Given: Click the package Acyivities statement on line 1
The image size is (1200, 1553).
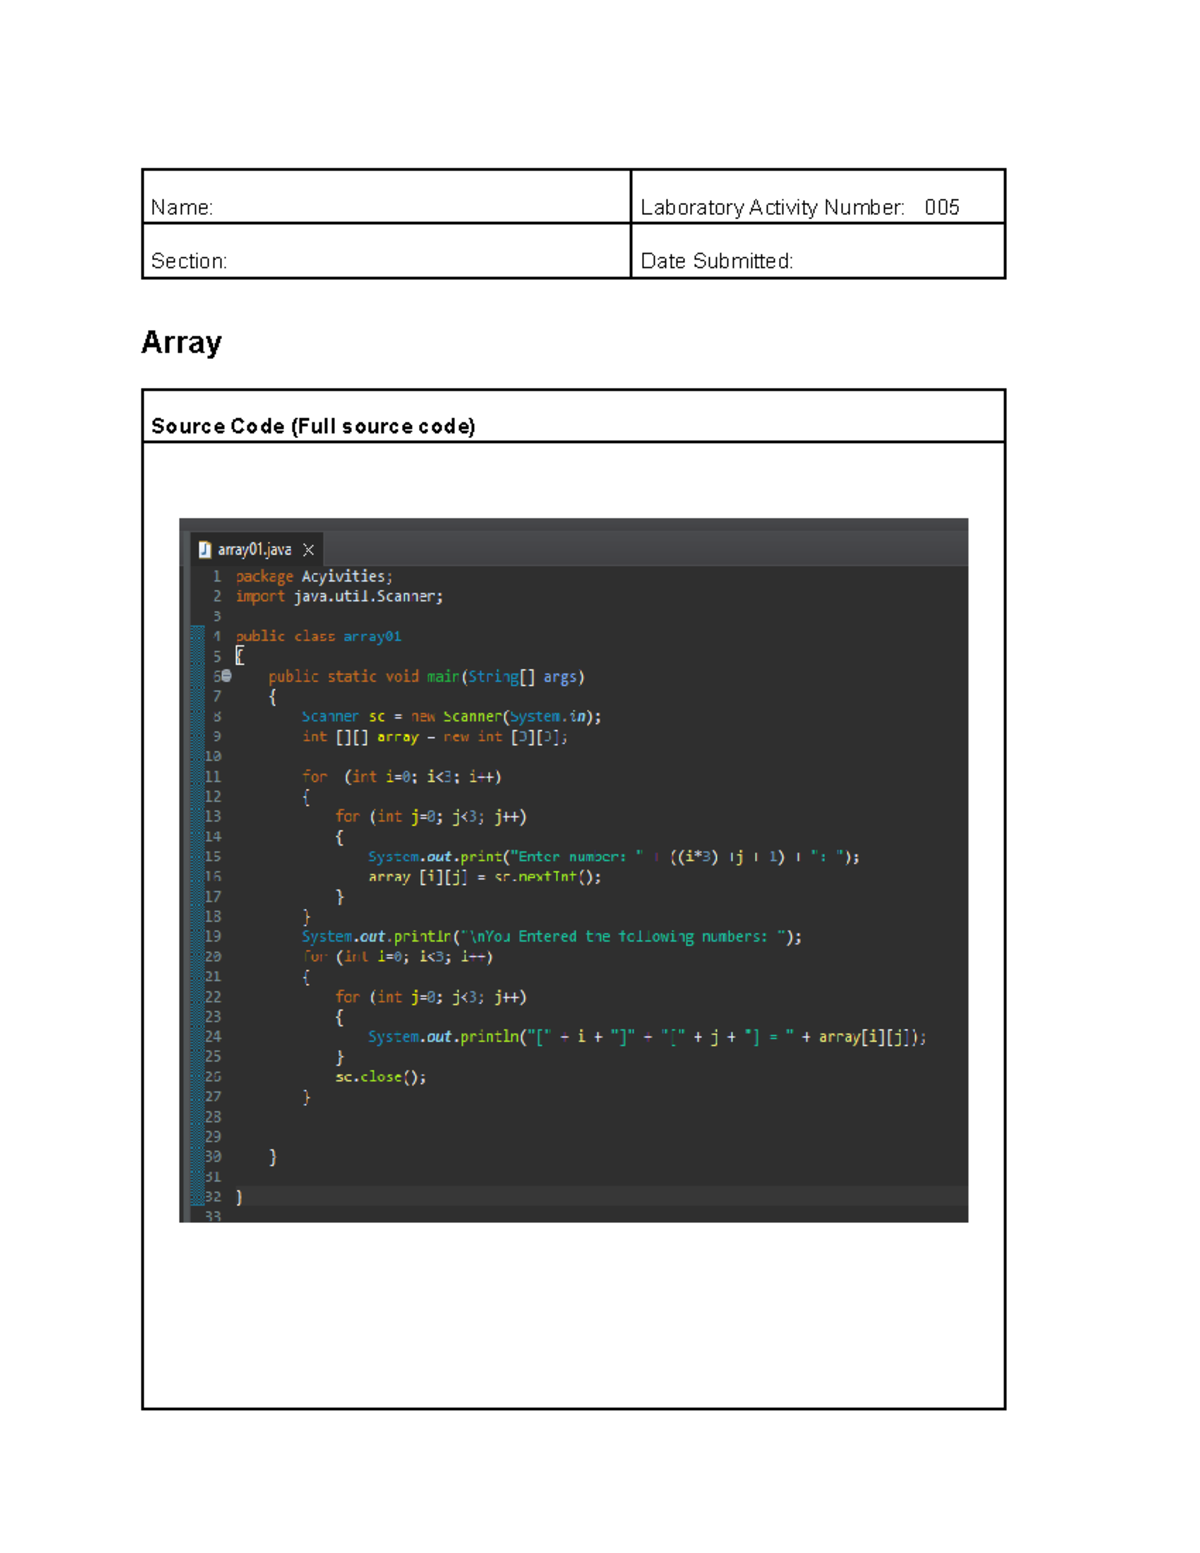Looking at the screenshot, I should point(312,576).
